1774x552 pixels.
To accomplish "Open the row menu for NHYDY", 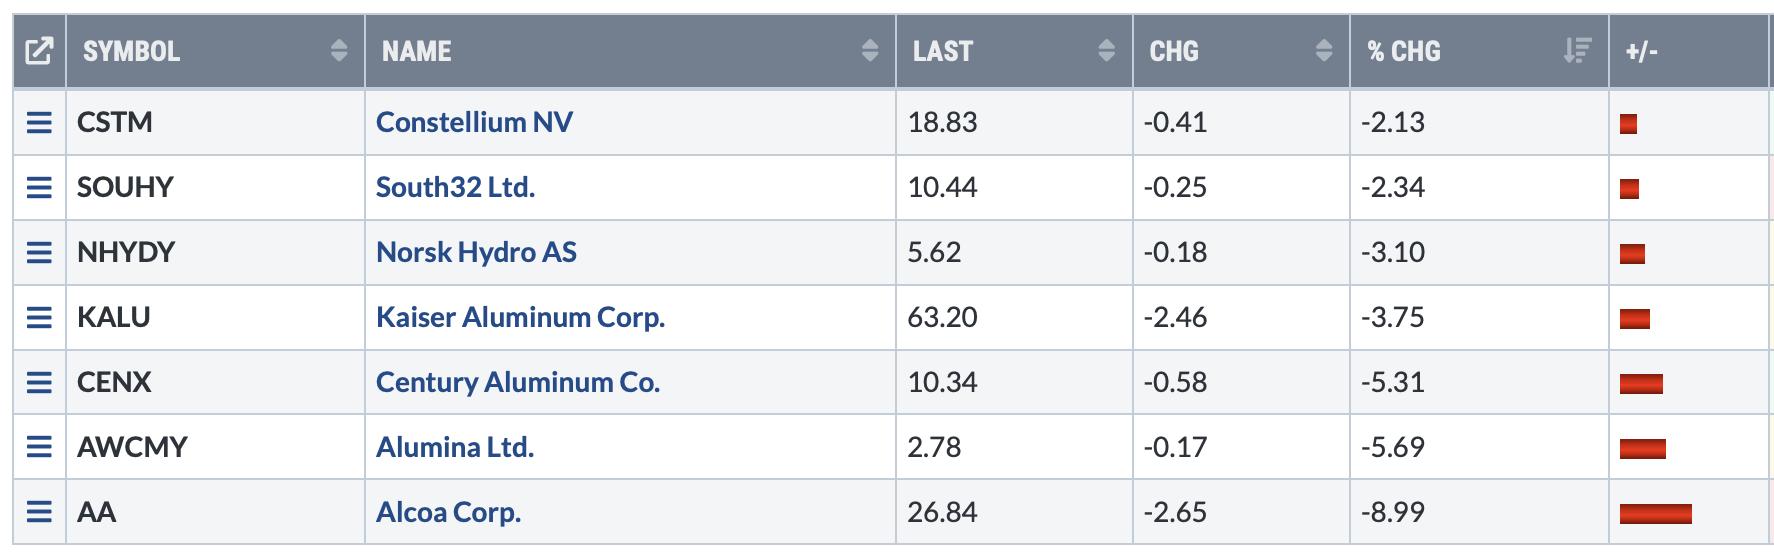I will point(39,253).
